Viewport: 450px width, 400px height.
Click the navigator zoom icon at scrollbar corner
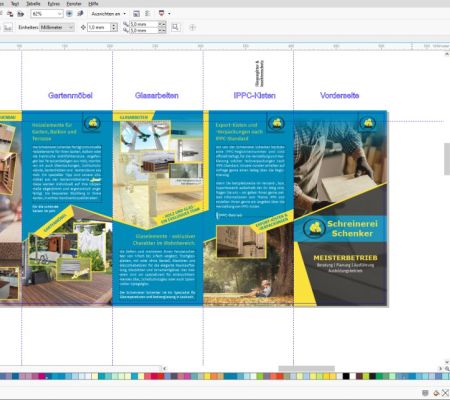[447, 368]
